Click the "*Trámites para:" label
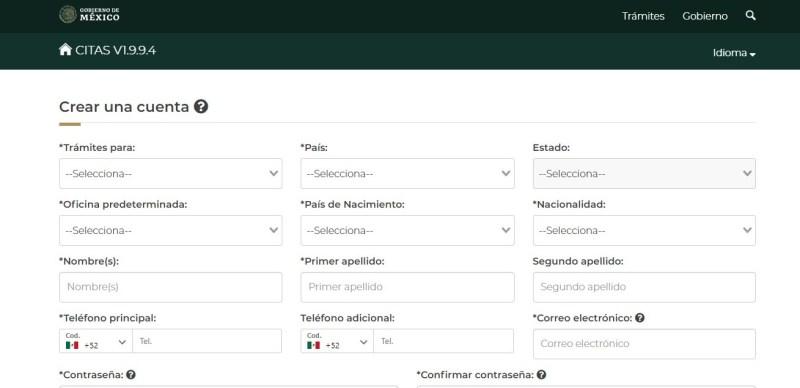 (x=97, y=148)
